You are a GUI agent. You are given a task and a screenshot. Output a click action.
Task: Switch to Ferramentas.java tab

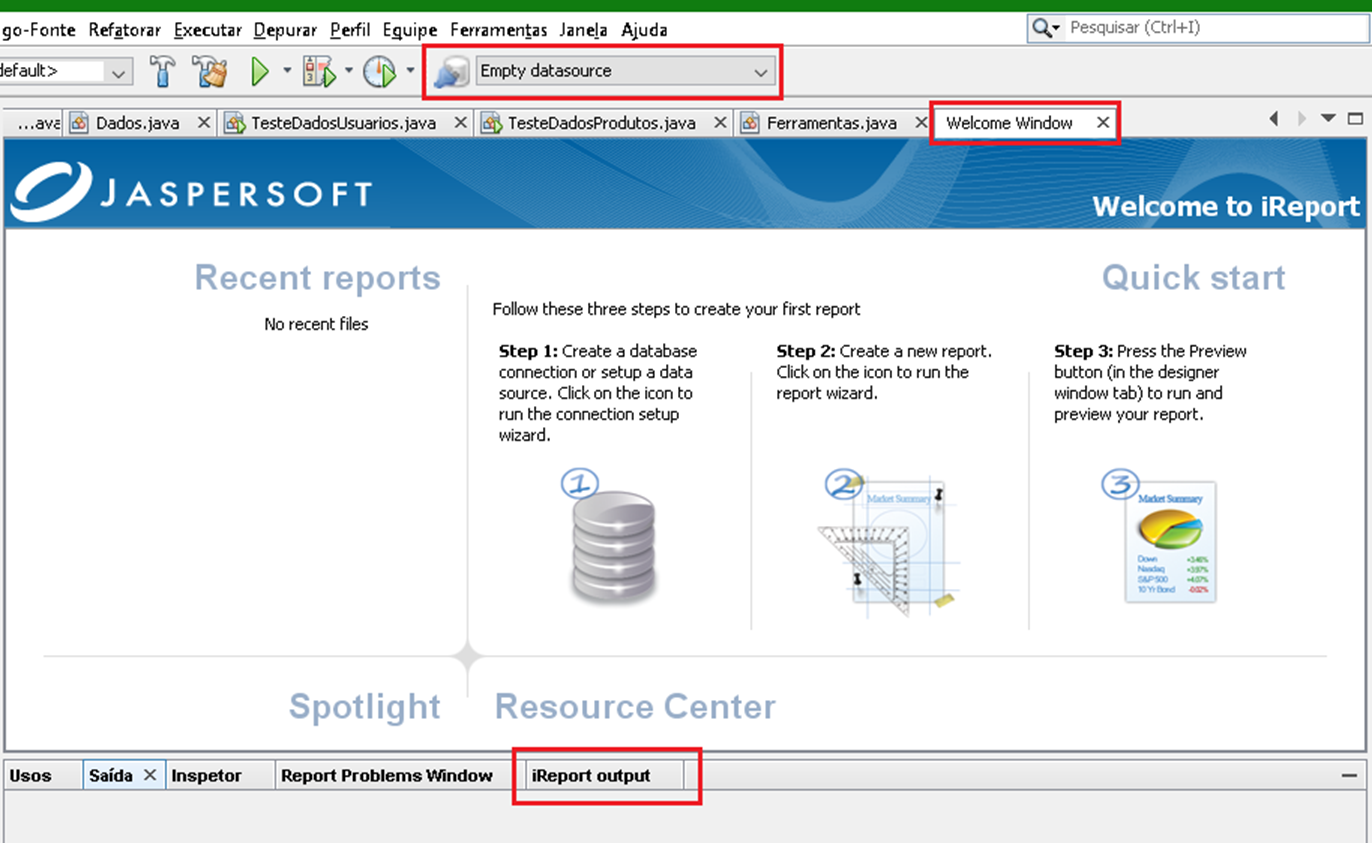tap(831, 123)
